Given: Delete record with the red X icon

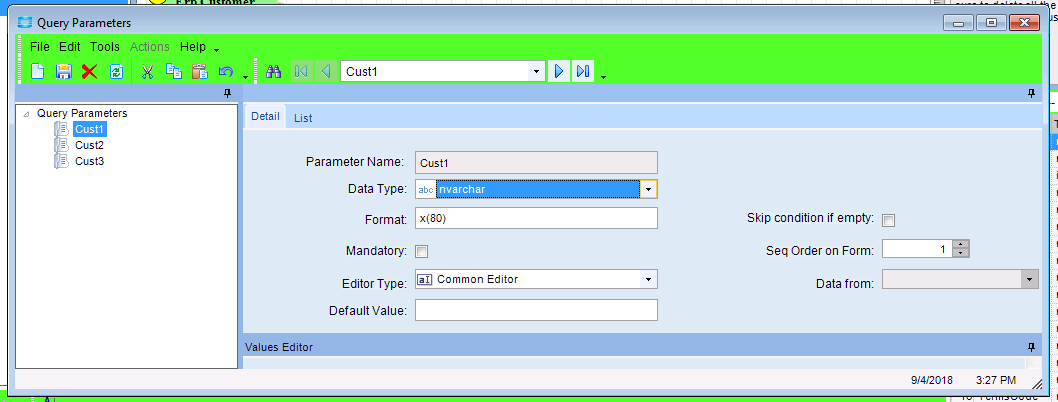Looking at the screenshot, I should click(89, 71).
